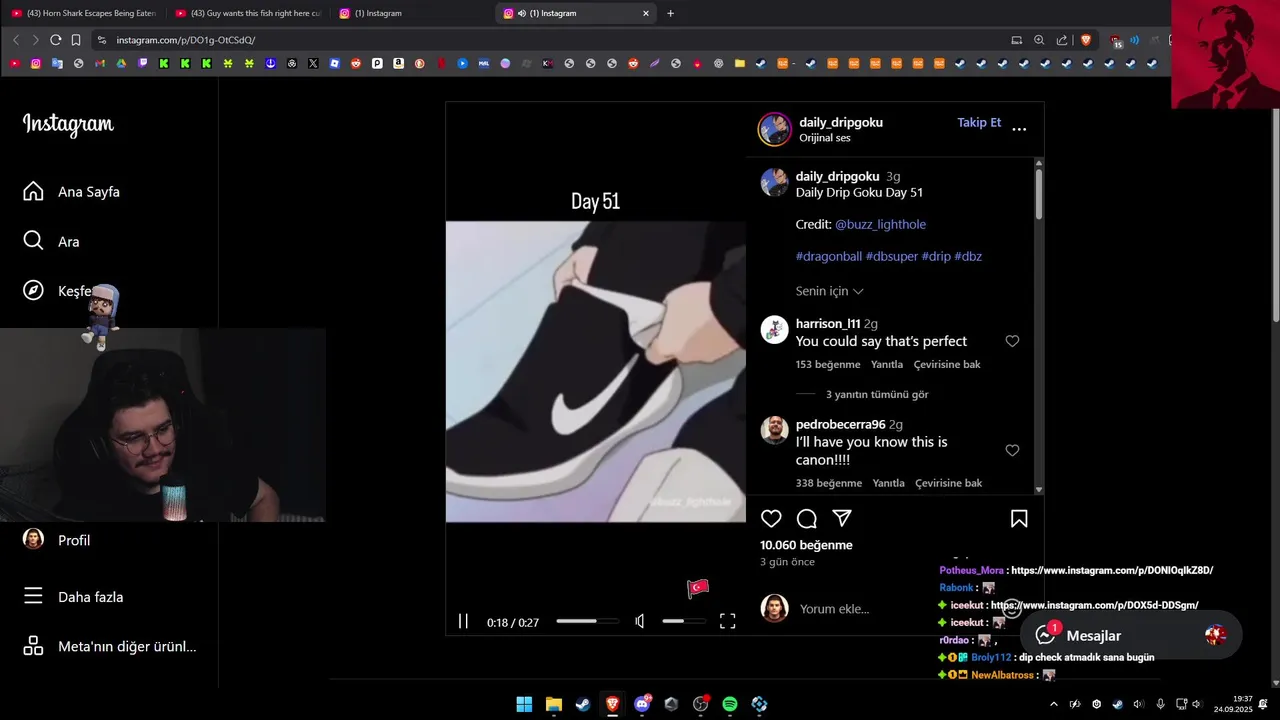1280x720 pixels.
Task: Open the @buzz_lighthole credit link
Action: point(880,224)
